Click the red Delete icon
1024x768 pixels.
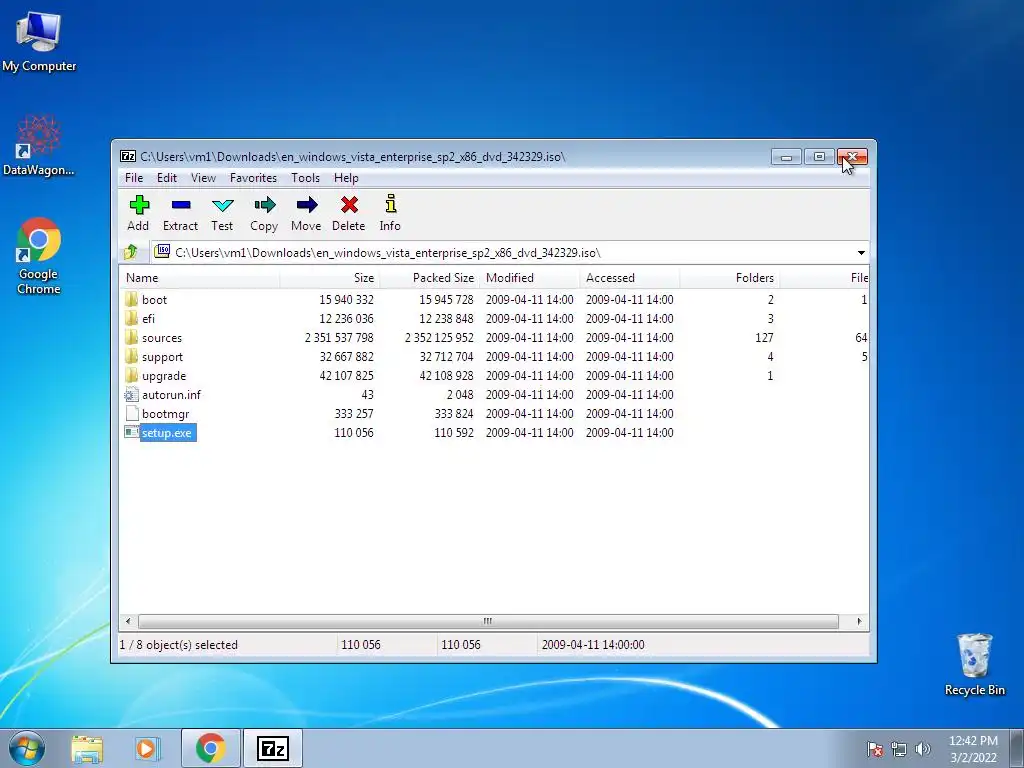[349, 205]
